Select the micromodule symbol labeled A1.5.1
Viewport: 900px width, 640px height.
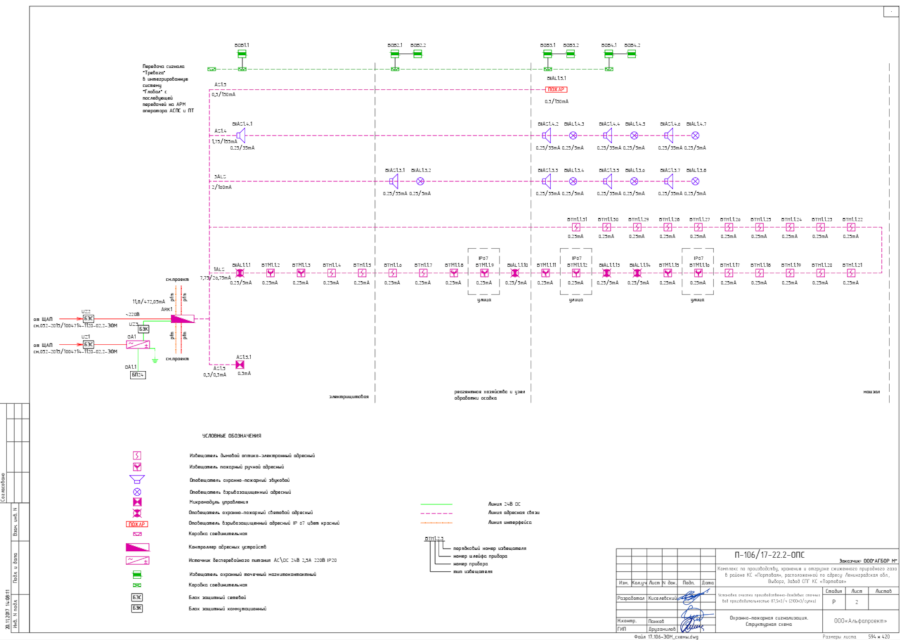(240, 364)
